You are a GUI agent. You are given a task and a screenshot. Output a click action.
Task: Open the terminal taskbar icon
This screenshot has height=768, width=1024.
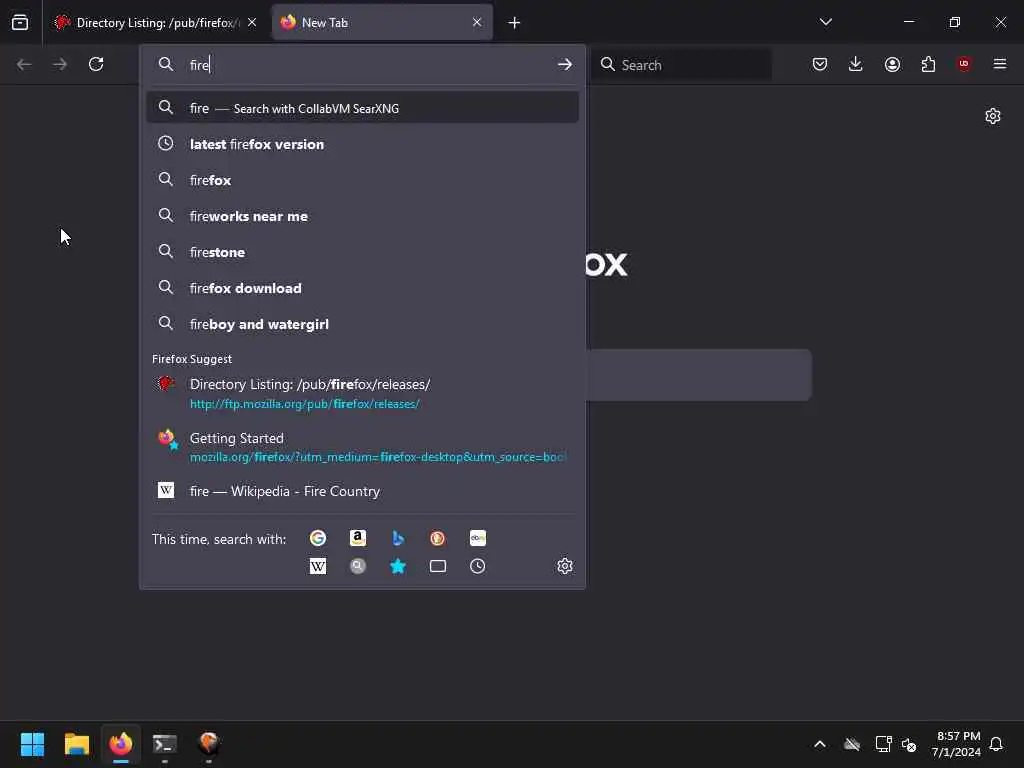[165, 744]
